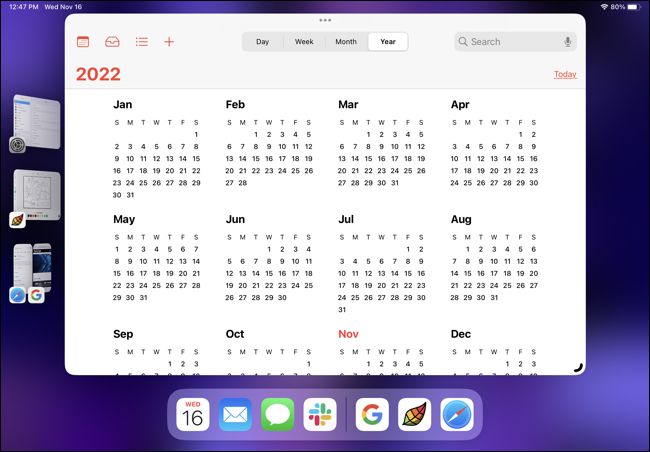Switch to Safari and Google window group thumbnail
Screen dimensions: 650x452
[33, 267]
